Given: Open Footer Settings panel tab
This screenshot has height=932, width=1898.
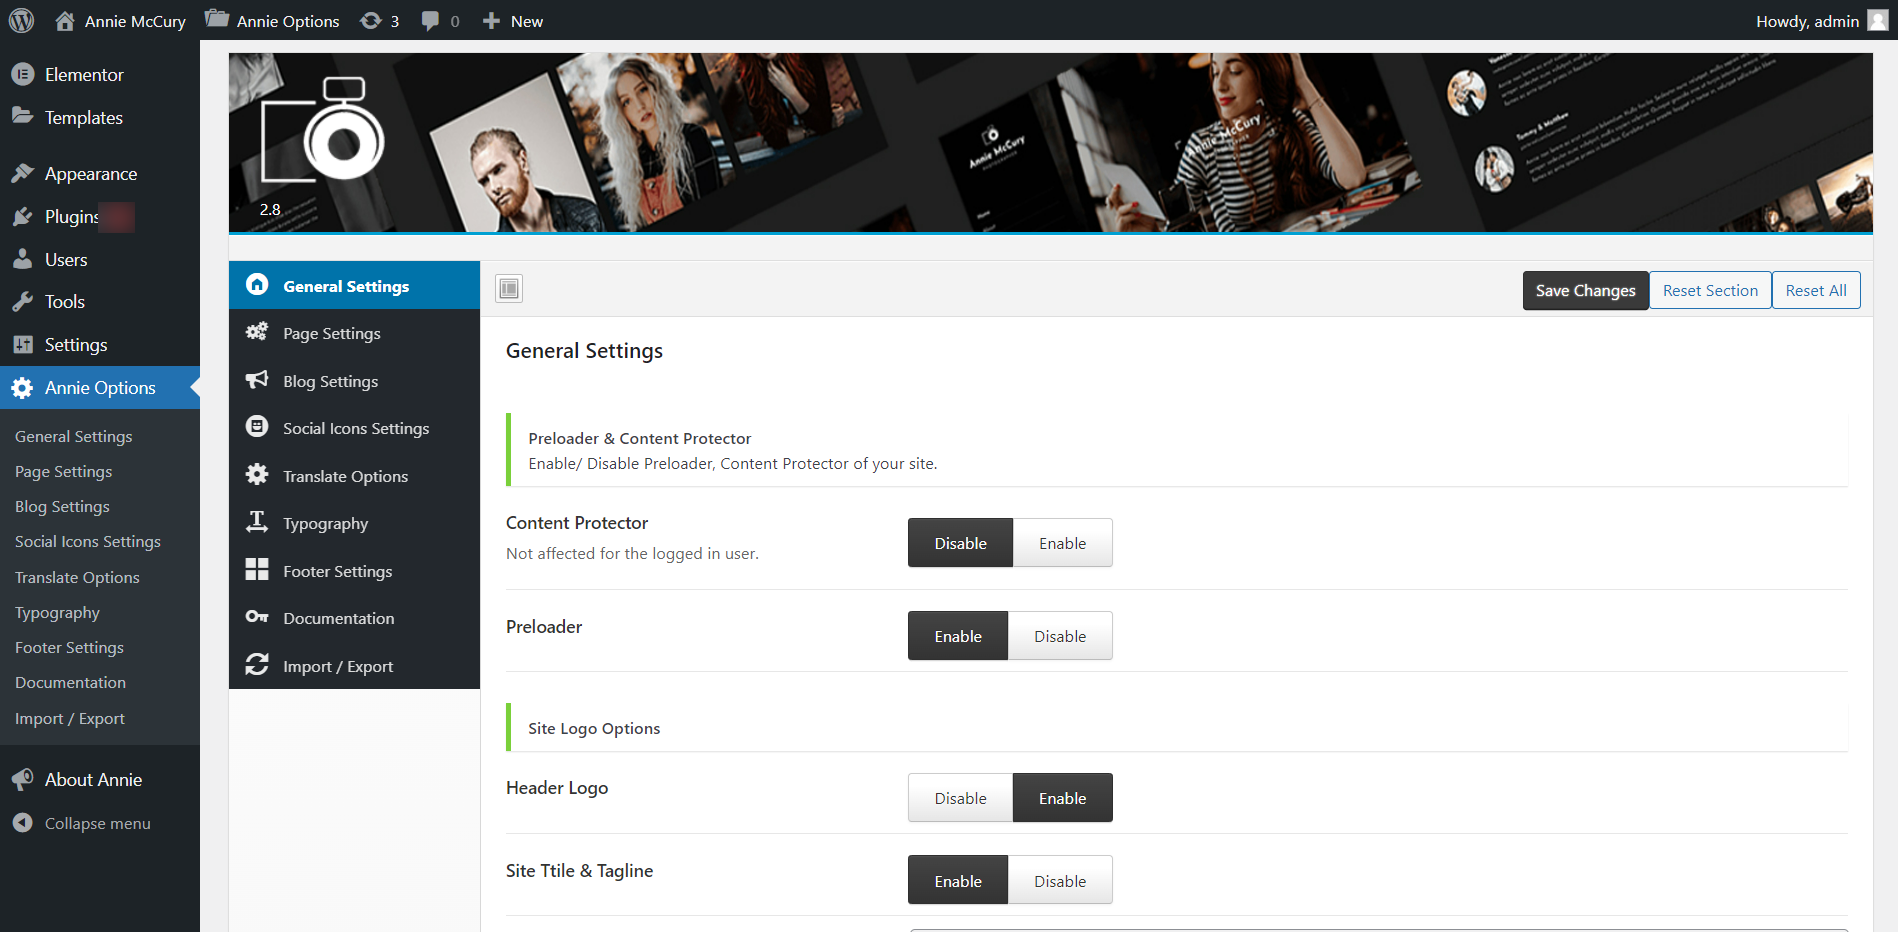Looking at the screenshot, I should [354, 571].
